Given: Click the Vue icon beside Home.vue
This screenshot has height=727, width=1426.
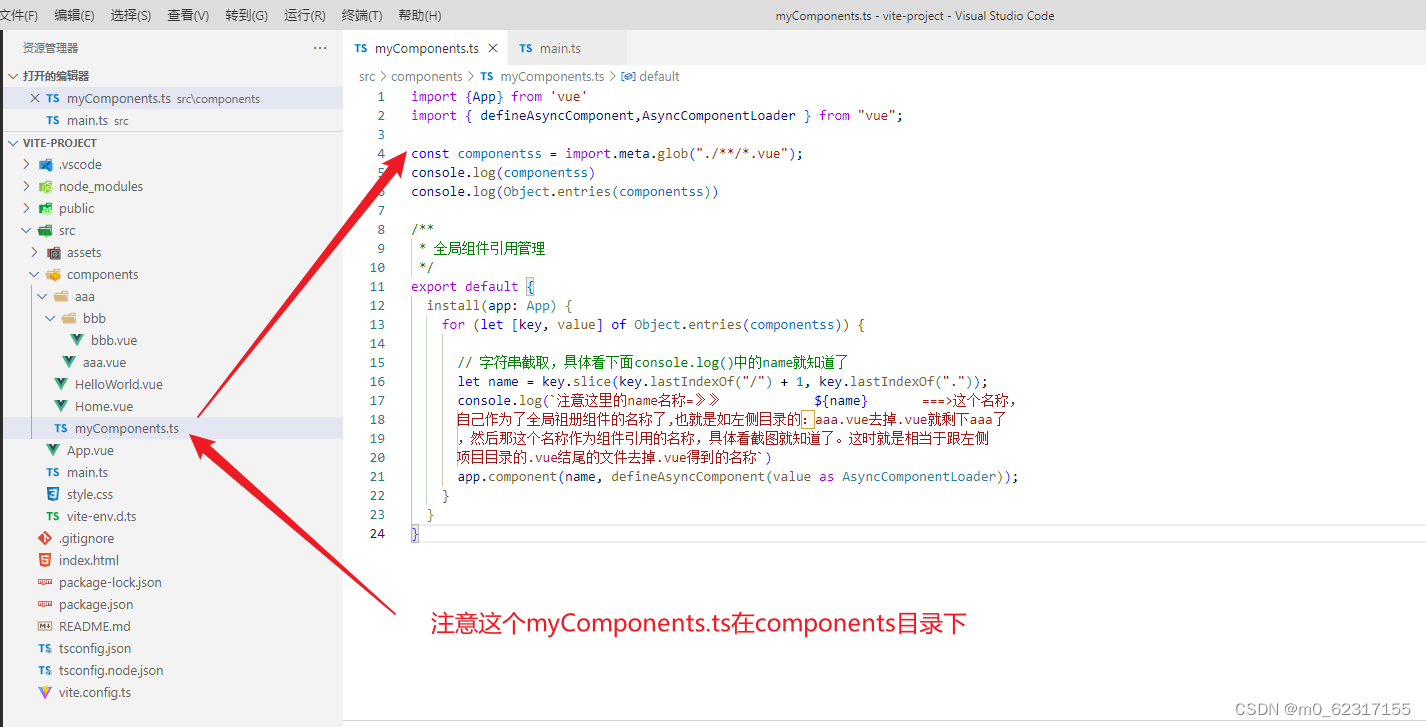Looking at the screenshot, I should click(61, 406).
